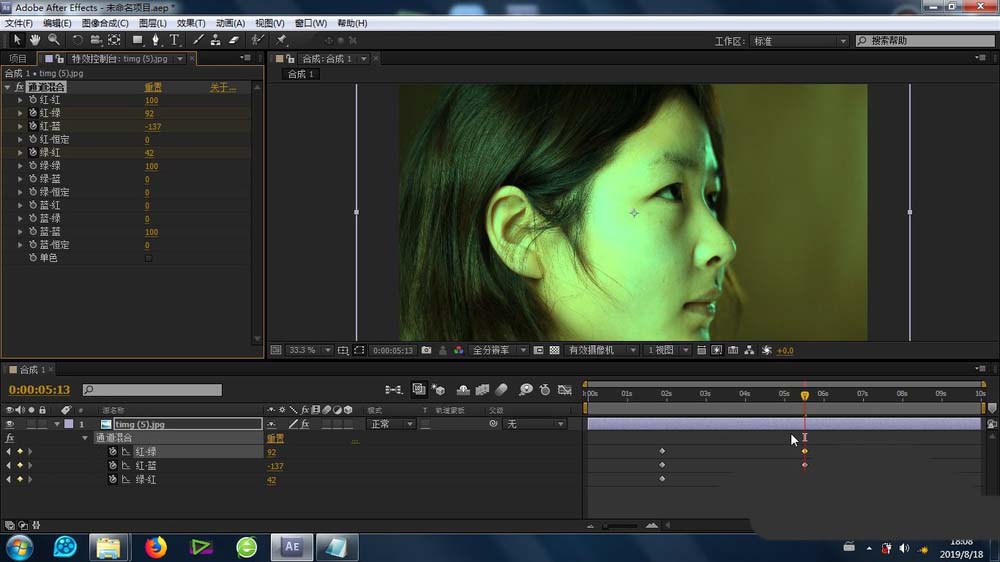Click the reset exposure icon
1000x562 pixels.
(x=767, y=350)
